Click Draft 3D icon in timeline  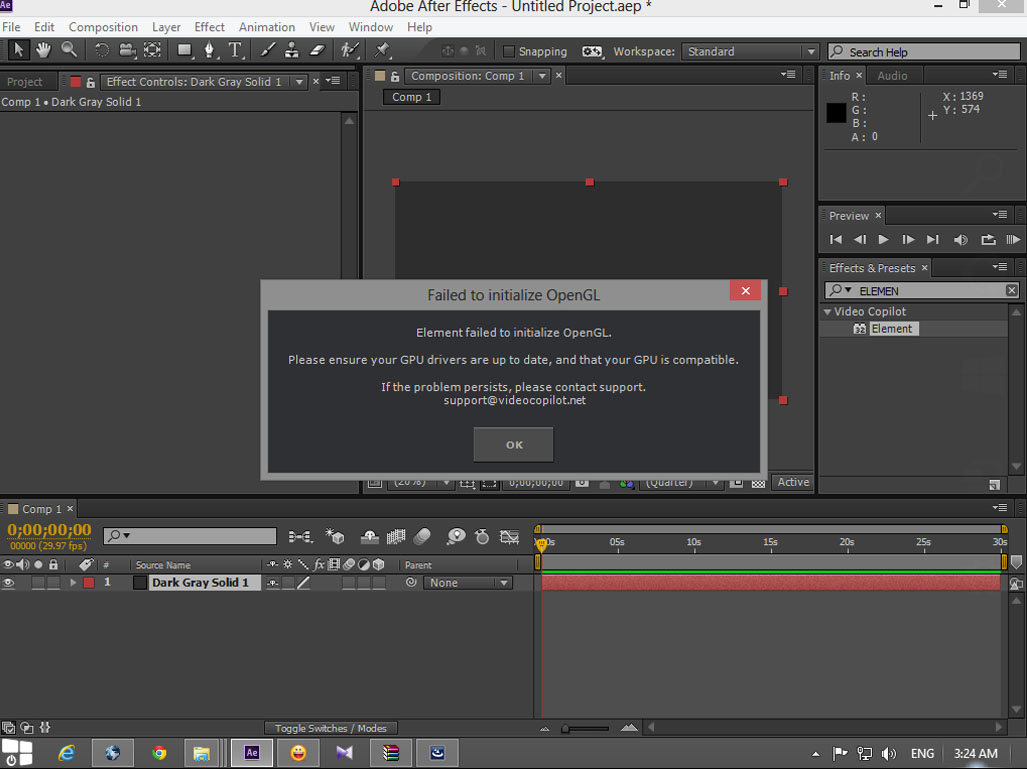pos(335,537)
